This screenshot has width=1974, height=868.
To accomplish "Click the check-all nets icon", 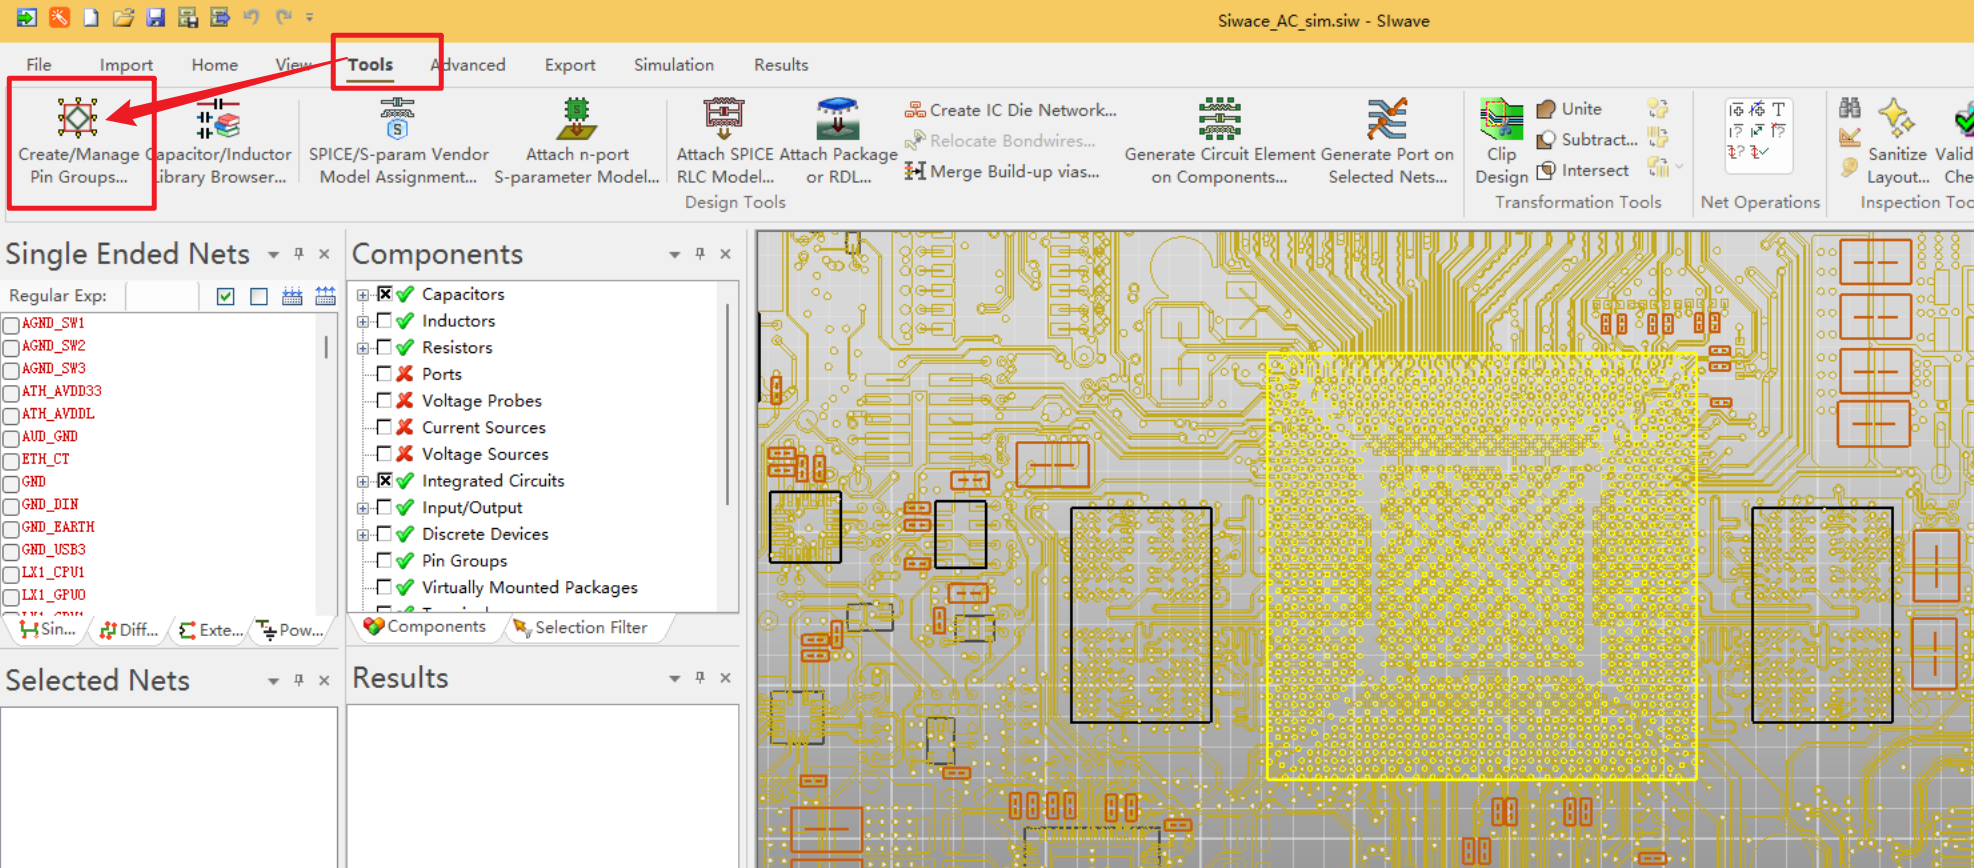I will click(x=226, y=296).
